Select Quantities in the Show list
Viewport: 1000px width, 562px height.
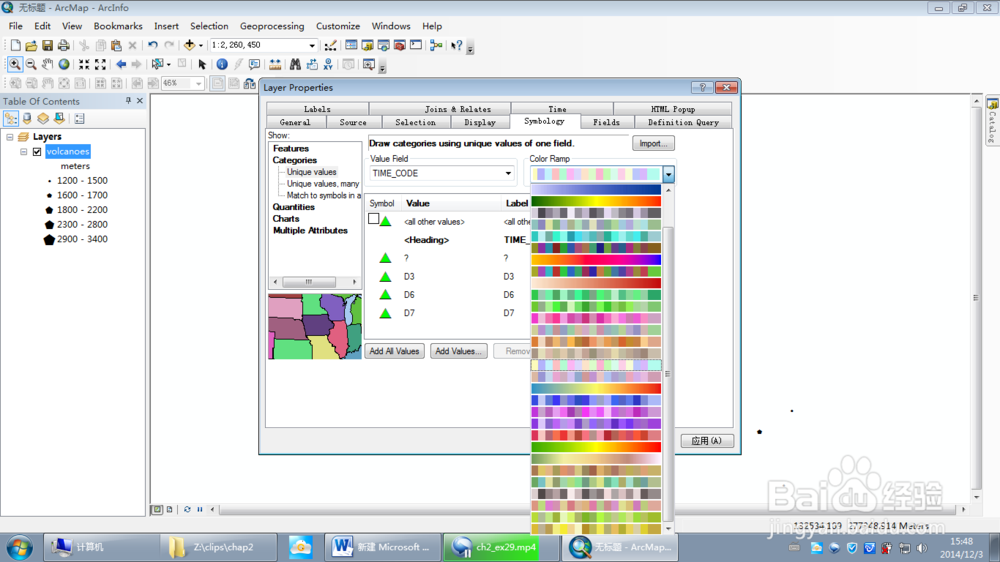coord(293,207)
